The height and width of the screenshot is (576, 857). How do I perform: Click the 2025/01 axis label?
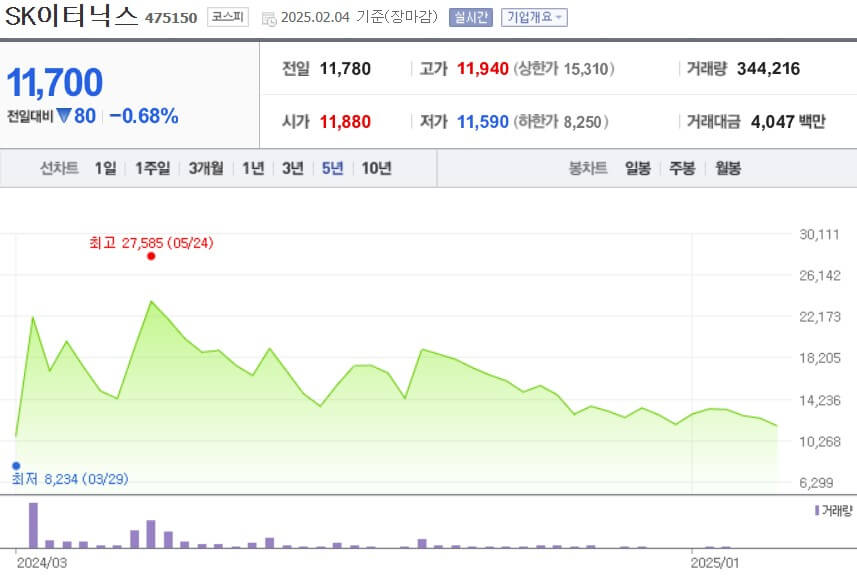[715, 563]
